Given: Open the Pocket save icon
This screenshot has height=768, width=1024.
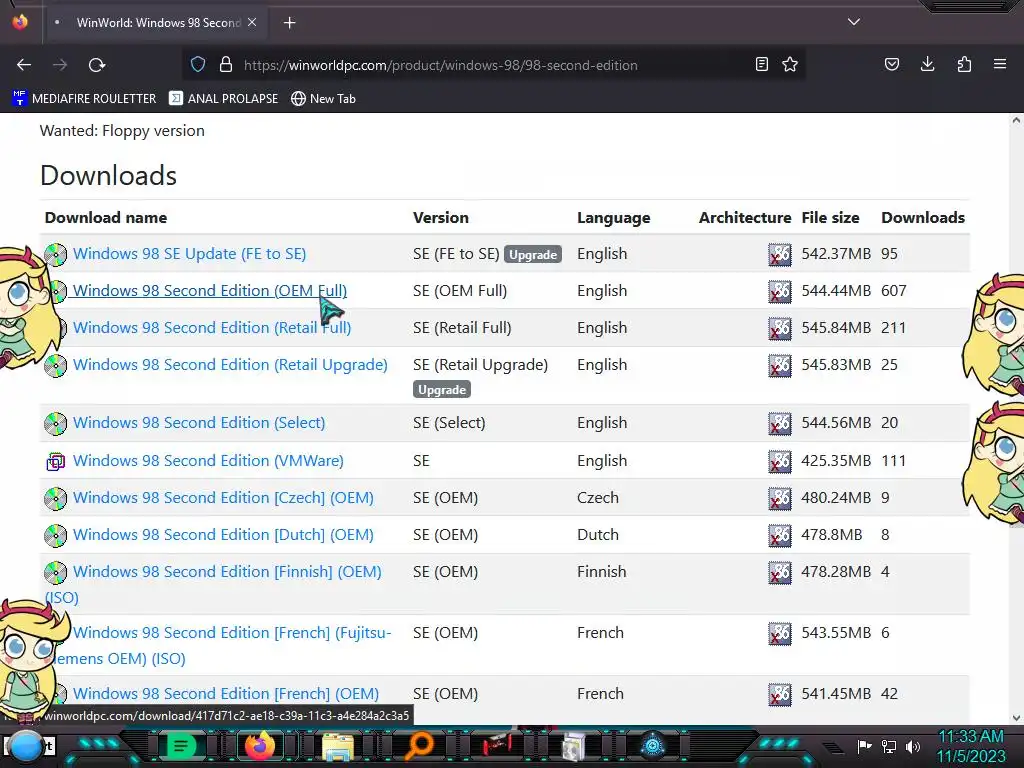Looking at the screenshot, I should [x=891, y=65].
